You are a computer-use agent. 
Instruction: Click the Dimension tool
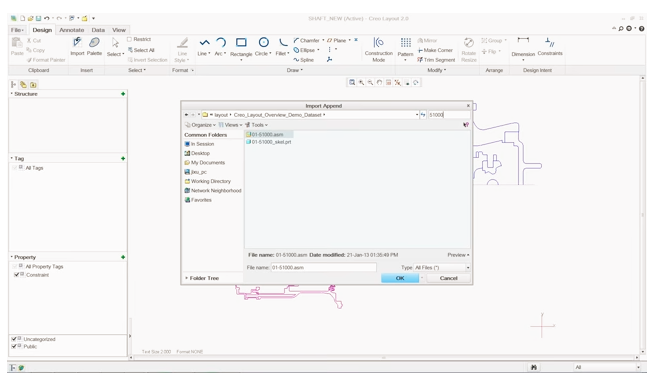point(523,48)
